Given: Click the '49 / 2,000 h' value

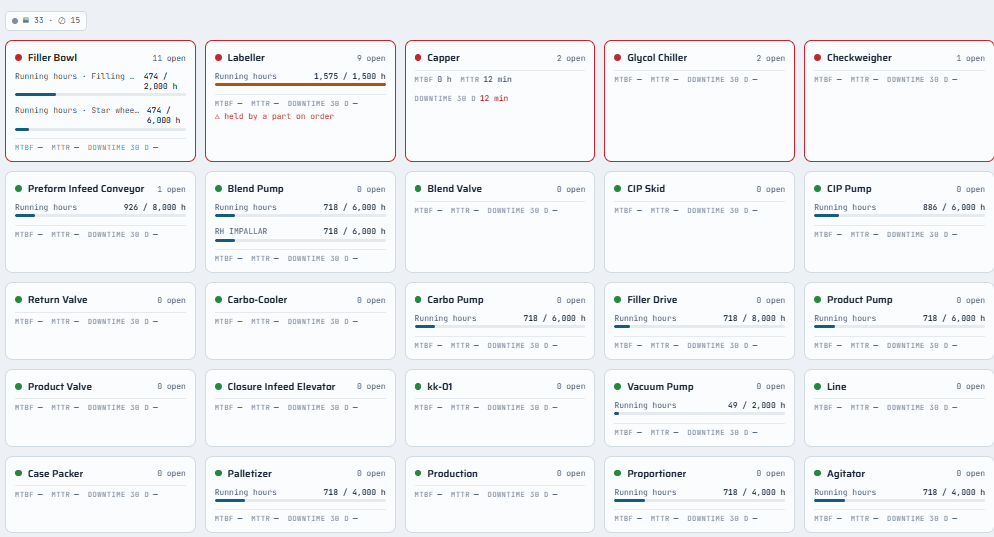Looking at the screenshot, I should 757,405.
